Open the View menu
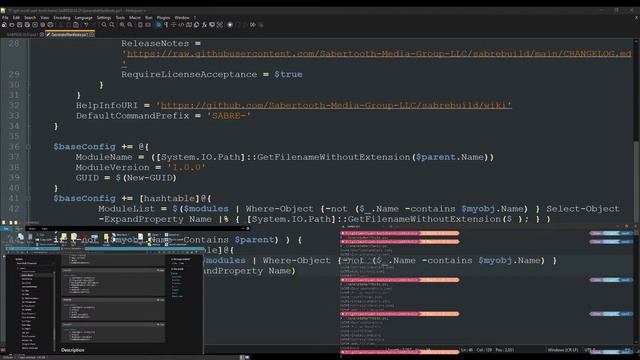The height and width of the screenshot is (360, 640). [44, 18]
